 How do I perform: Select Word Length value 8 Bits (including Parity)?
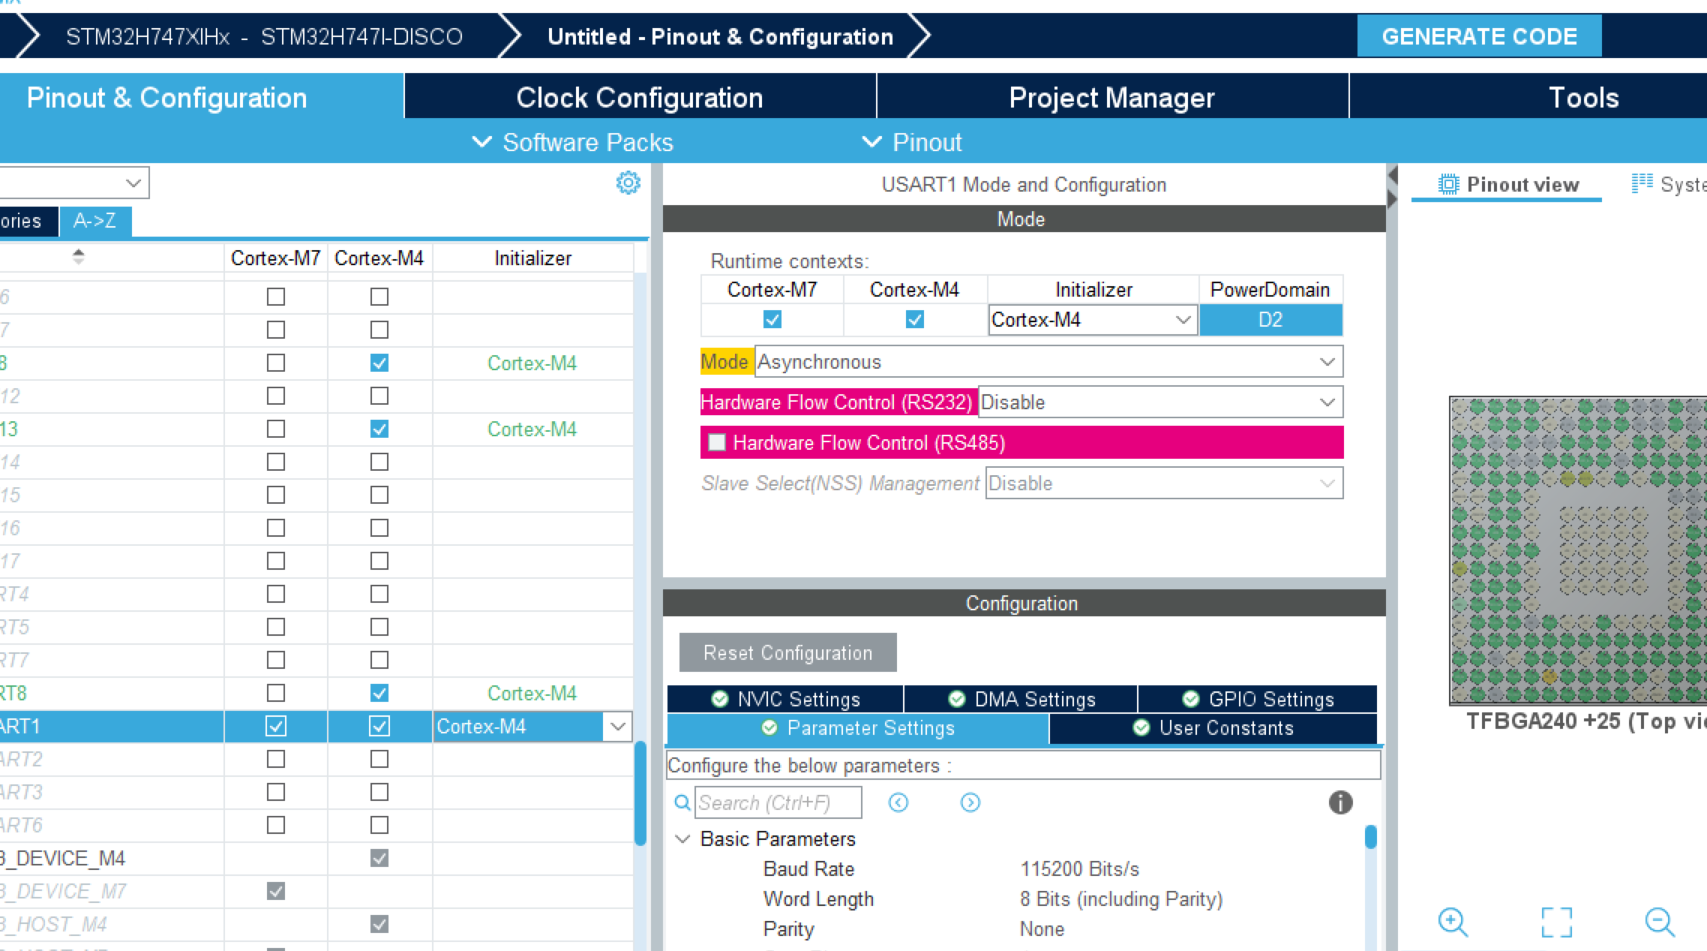[x=1121, y=899]
